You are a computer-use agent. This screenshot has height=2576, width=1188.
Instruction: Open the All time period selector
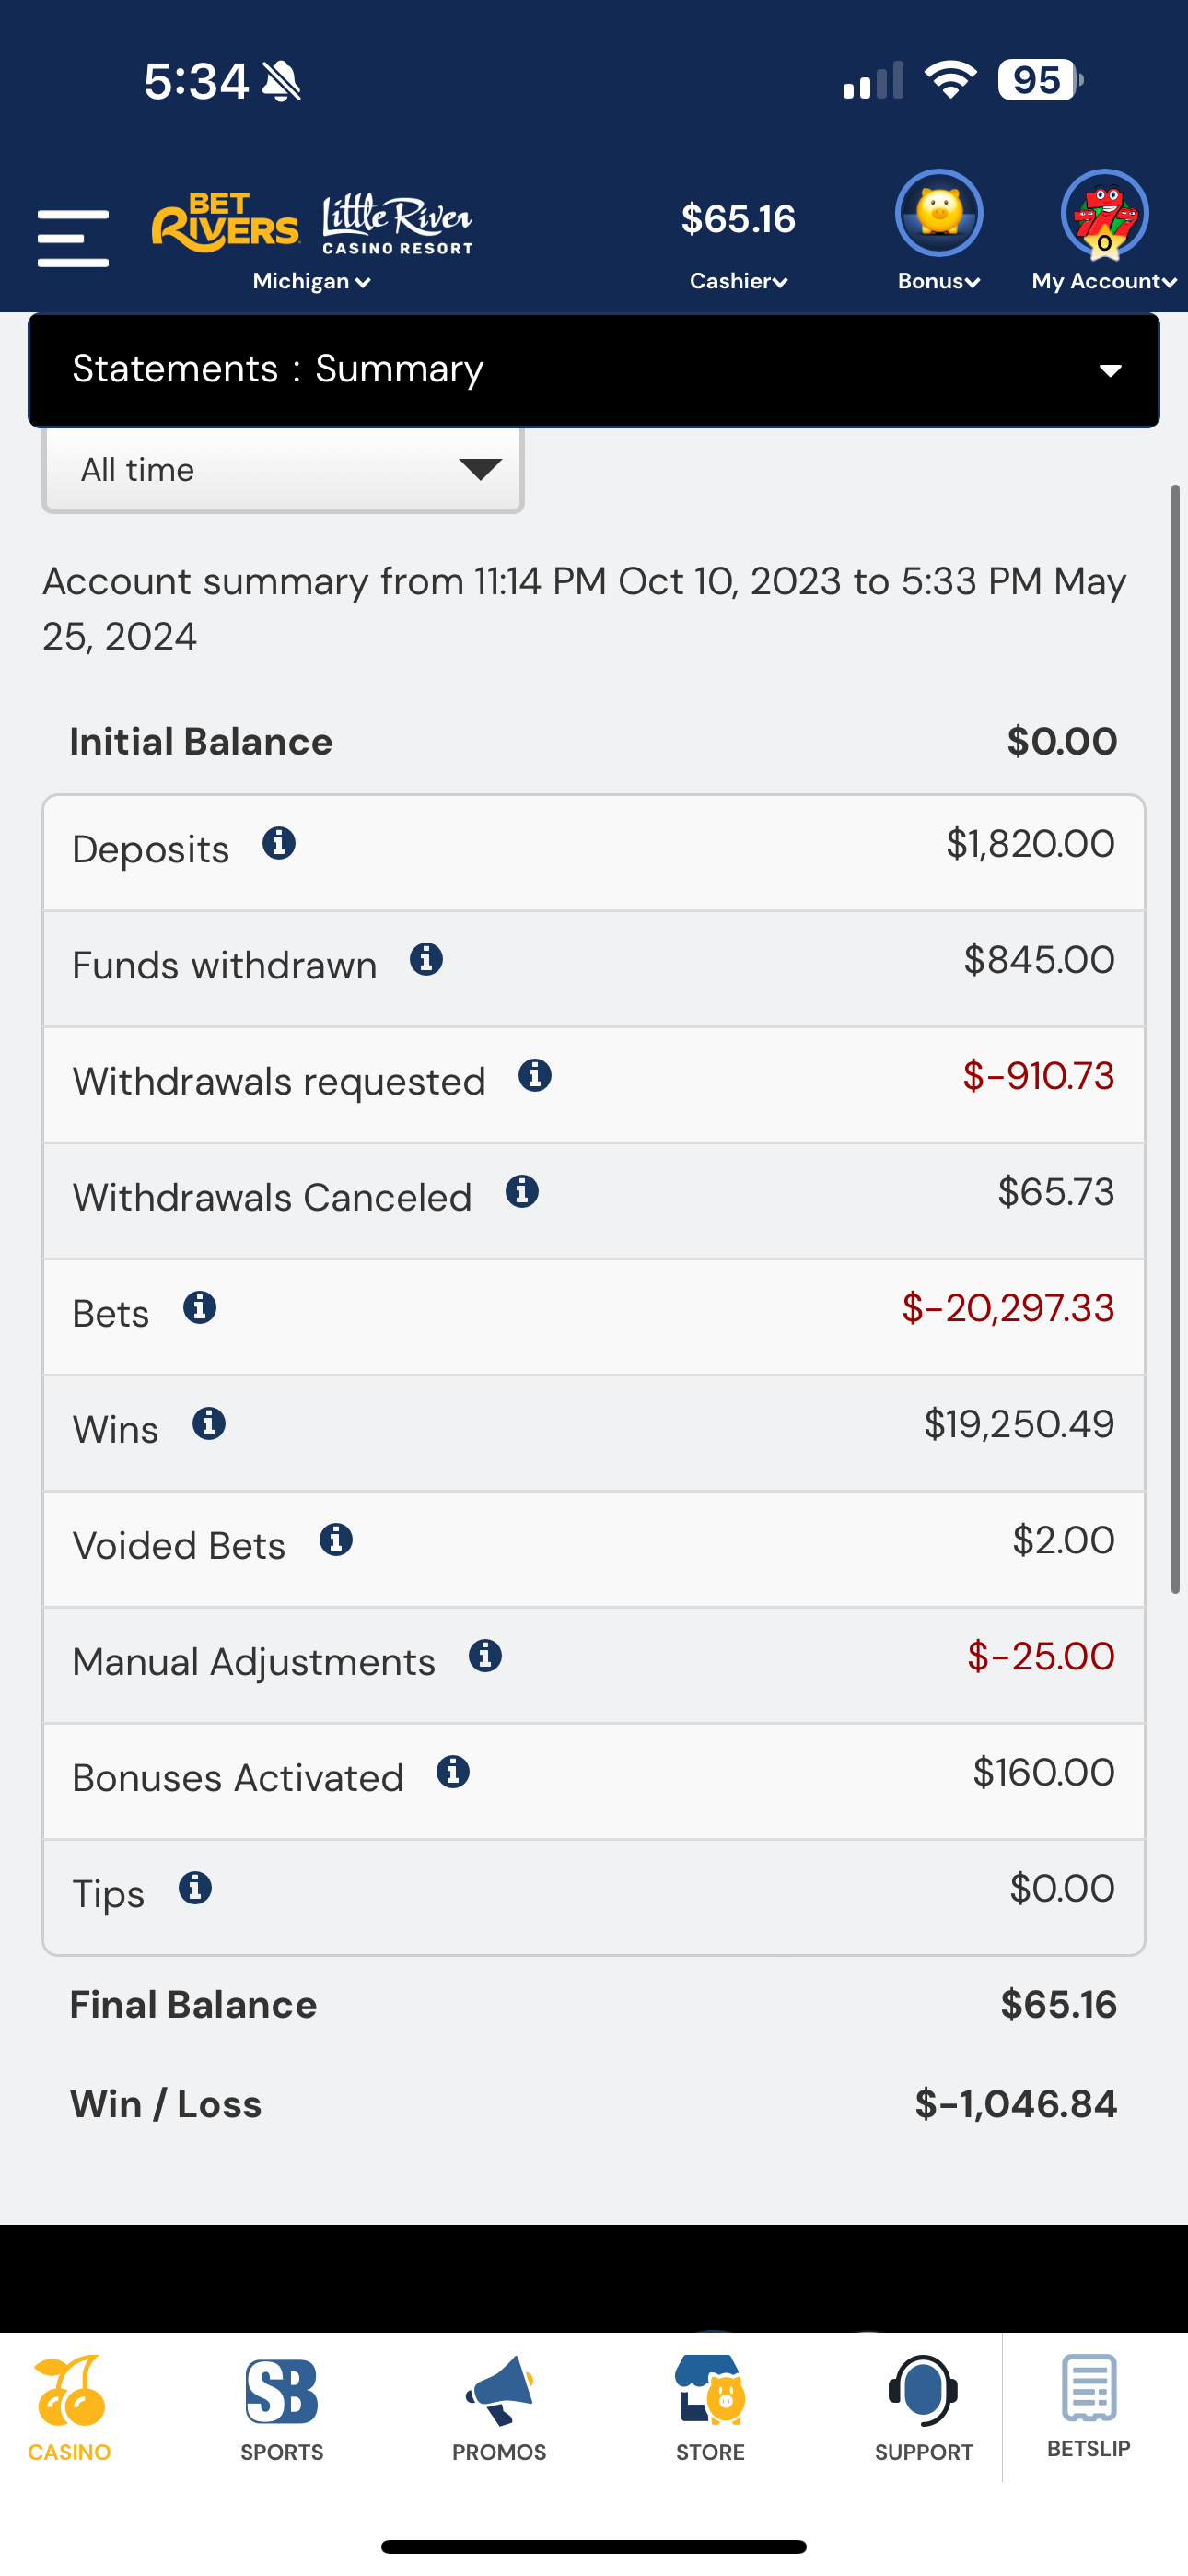[x=284, y=470]
